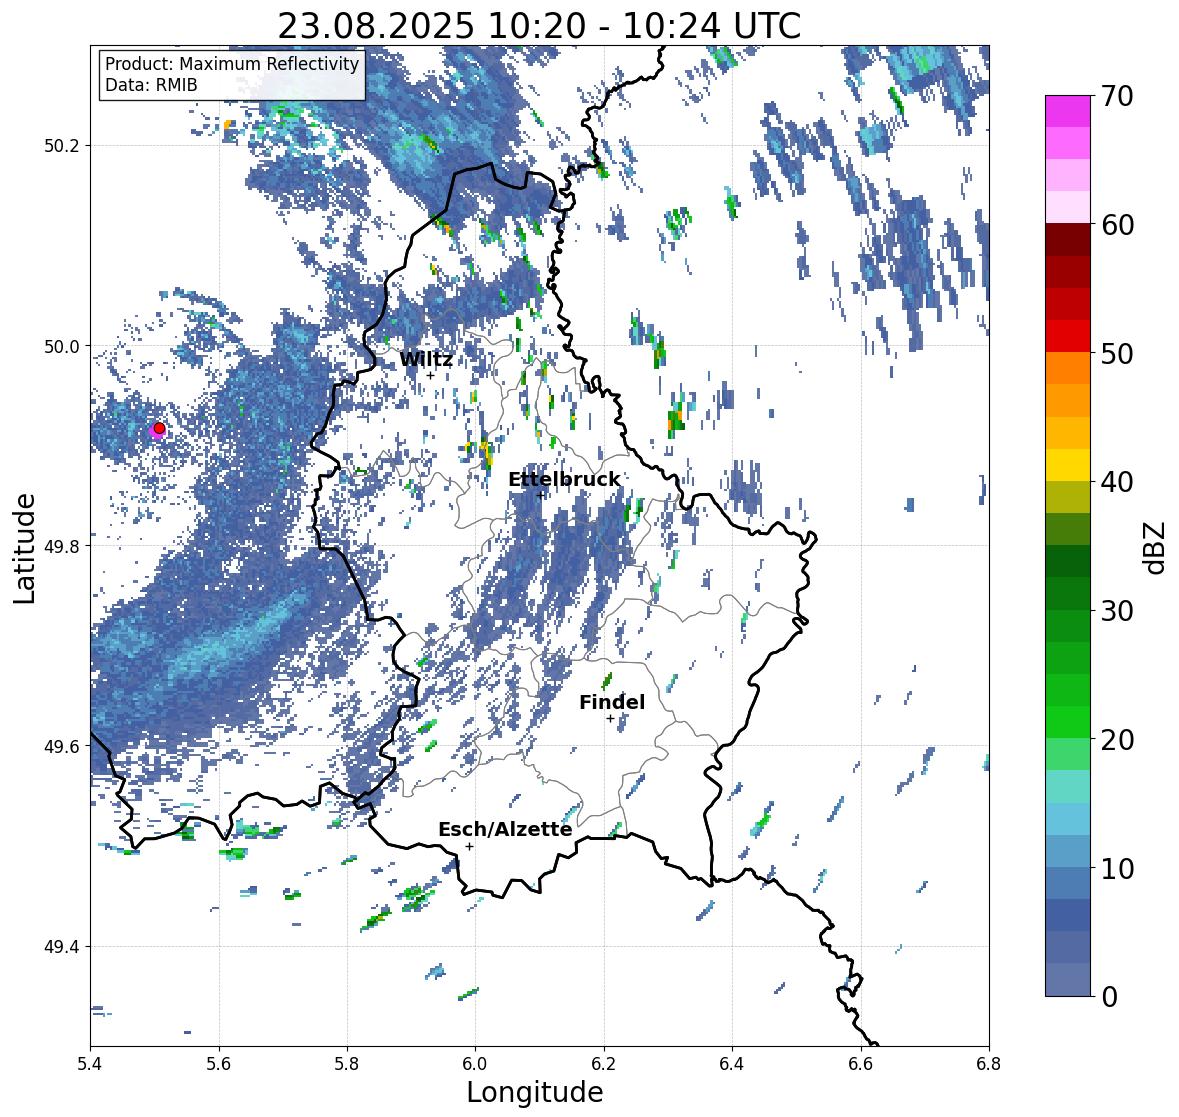This screenshot has height=1117, width=1179.
Task: Click the longitude tick label 6.0
Action: tap(475, 1064)
